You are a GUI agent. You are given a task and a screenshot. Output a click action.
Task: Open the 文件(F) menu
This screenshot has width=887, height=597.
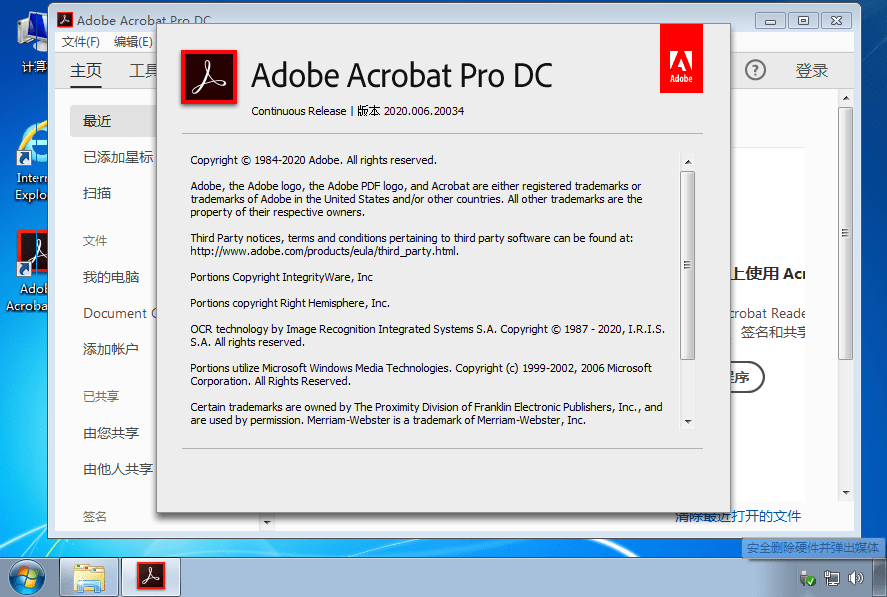80,42
